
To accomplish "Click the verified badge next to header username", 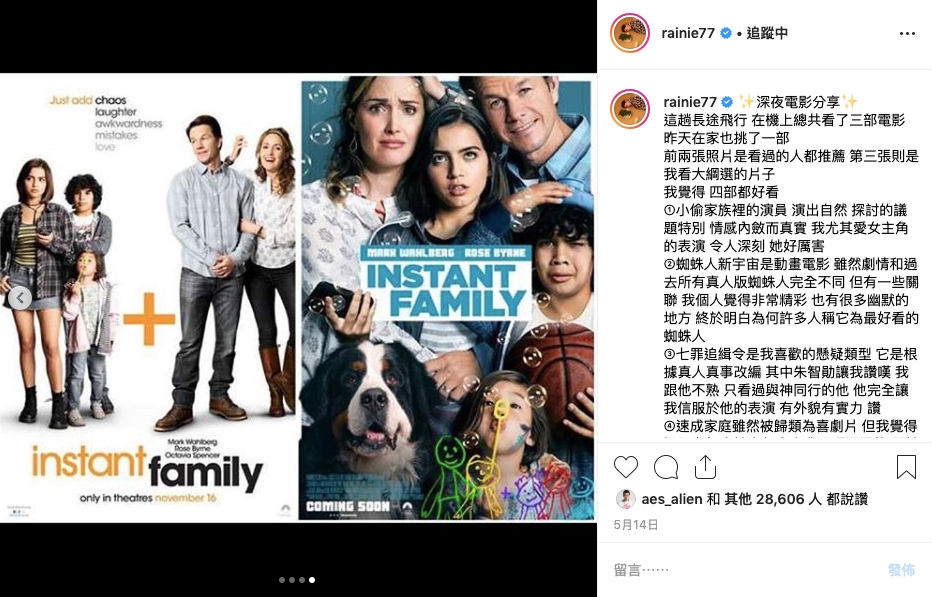I will (x=726, y=33).
